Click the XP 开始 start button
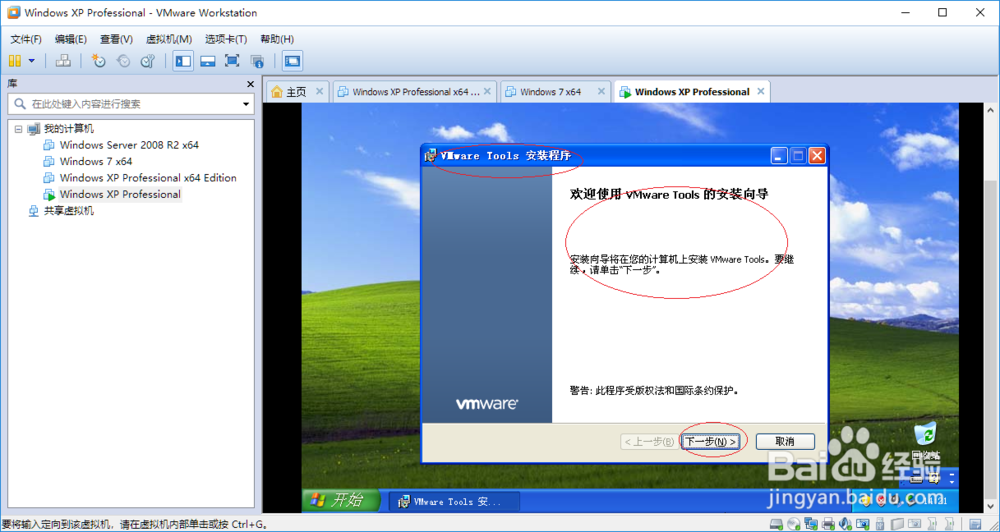1000x532 pixels. point(341,501)
